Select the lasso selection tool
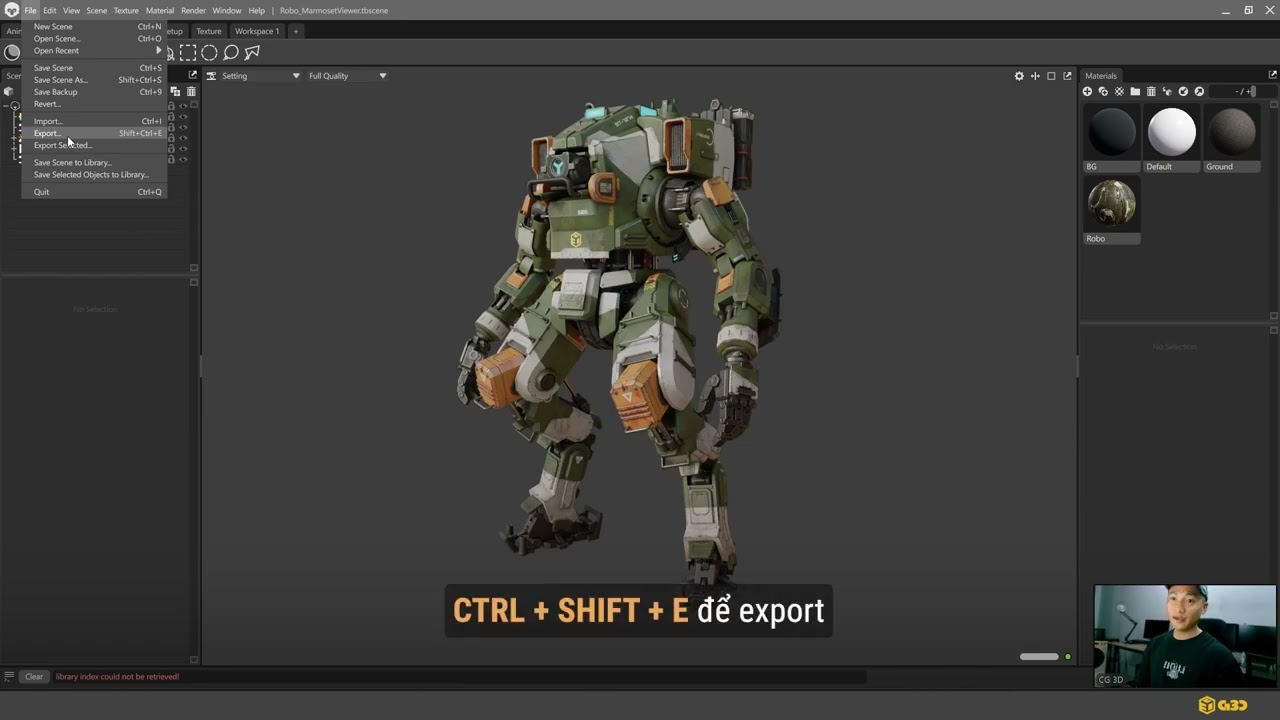The width and height of the screenshot is (1280, 720). (231, 53)
